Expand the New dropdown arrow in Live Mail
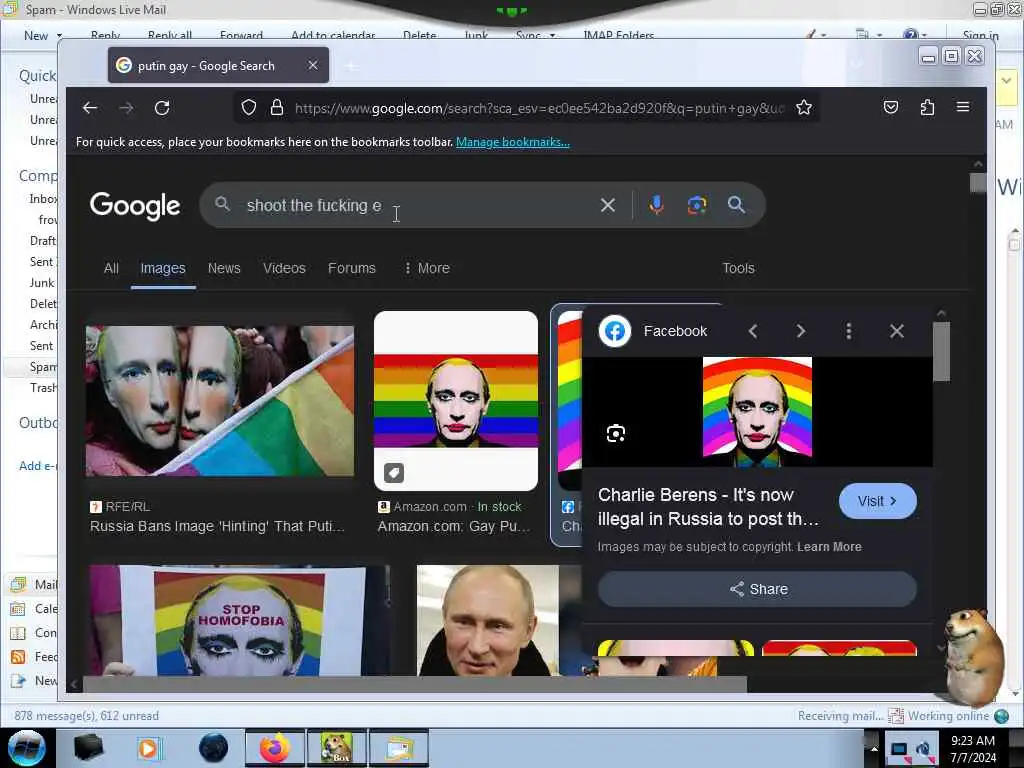 tap(59, 35)
